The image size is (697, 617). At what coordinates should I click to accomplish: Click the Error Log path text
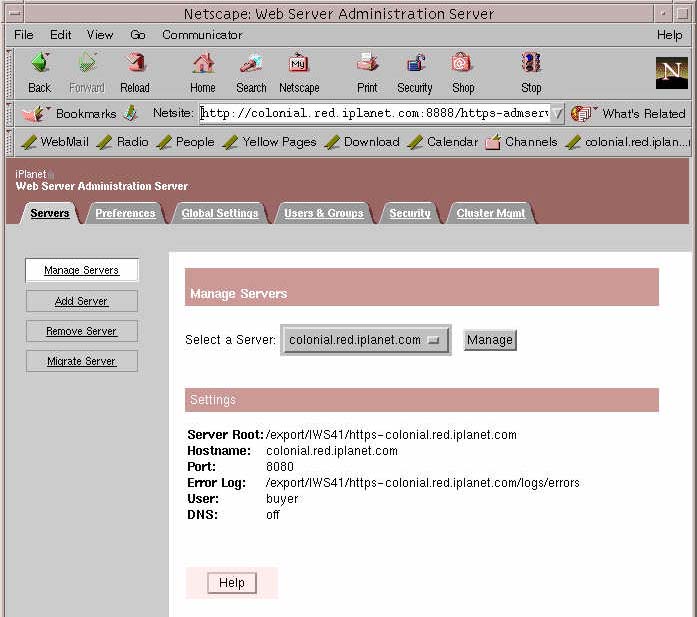coord(422,483)
